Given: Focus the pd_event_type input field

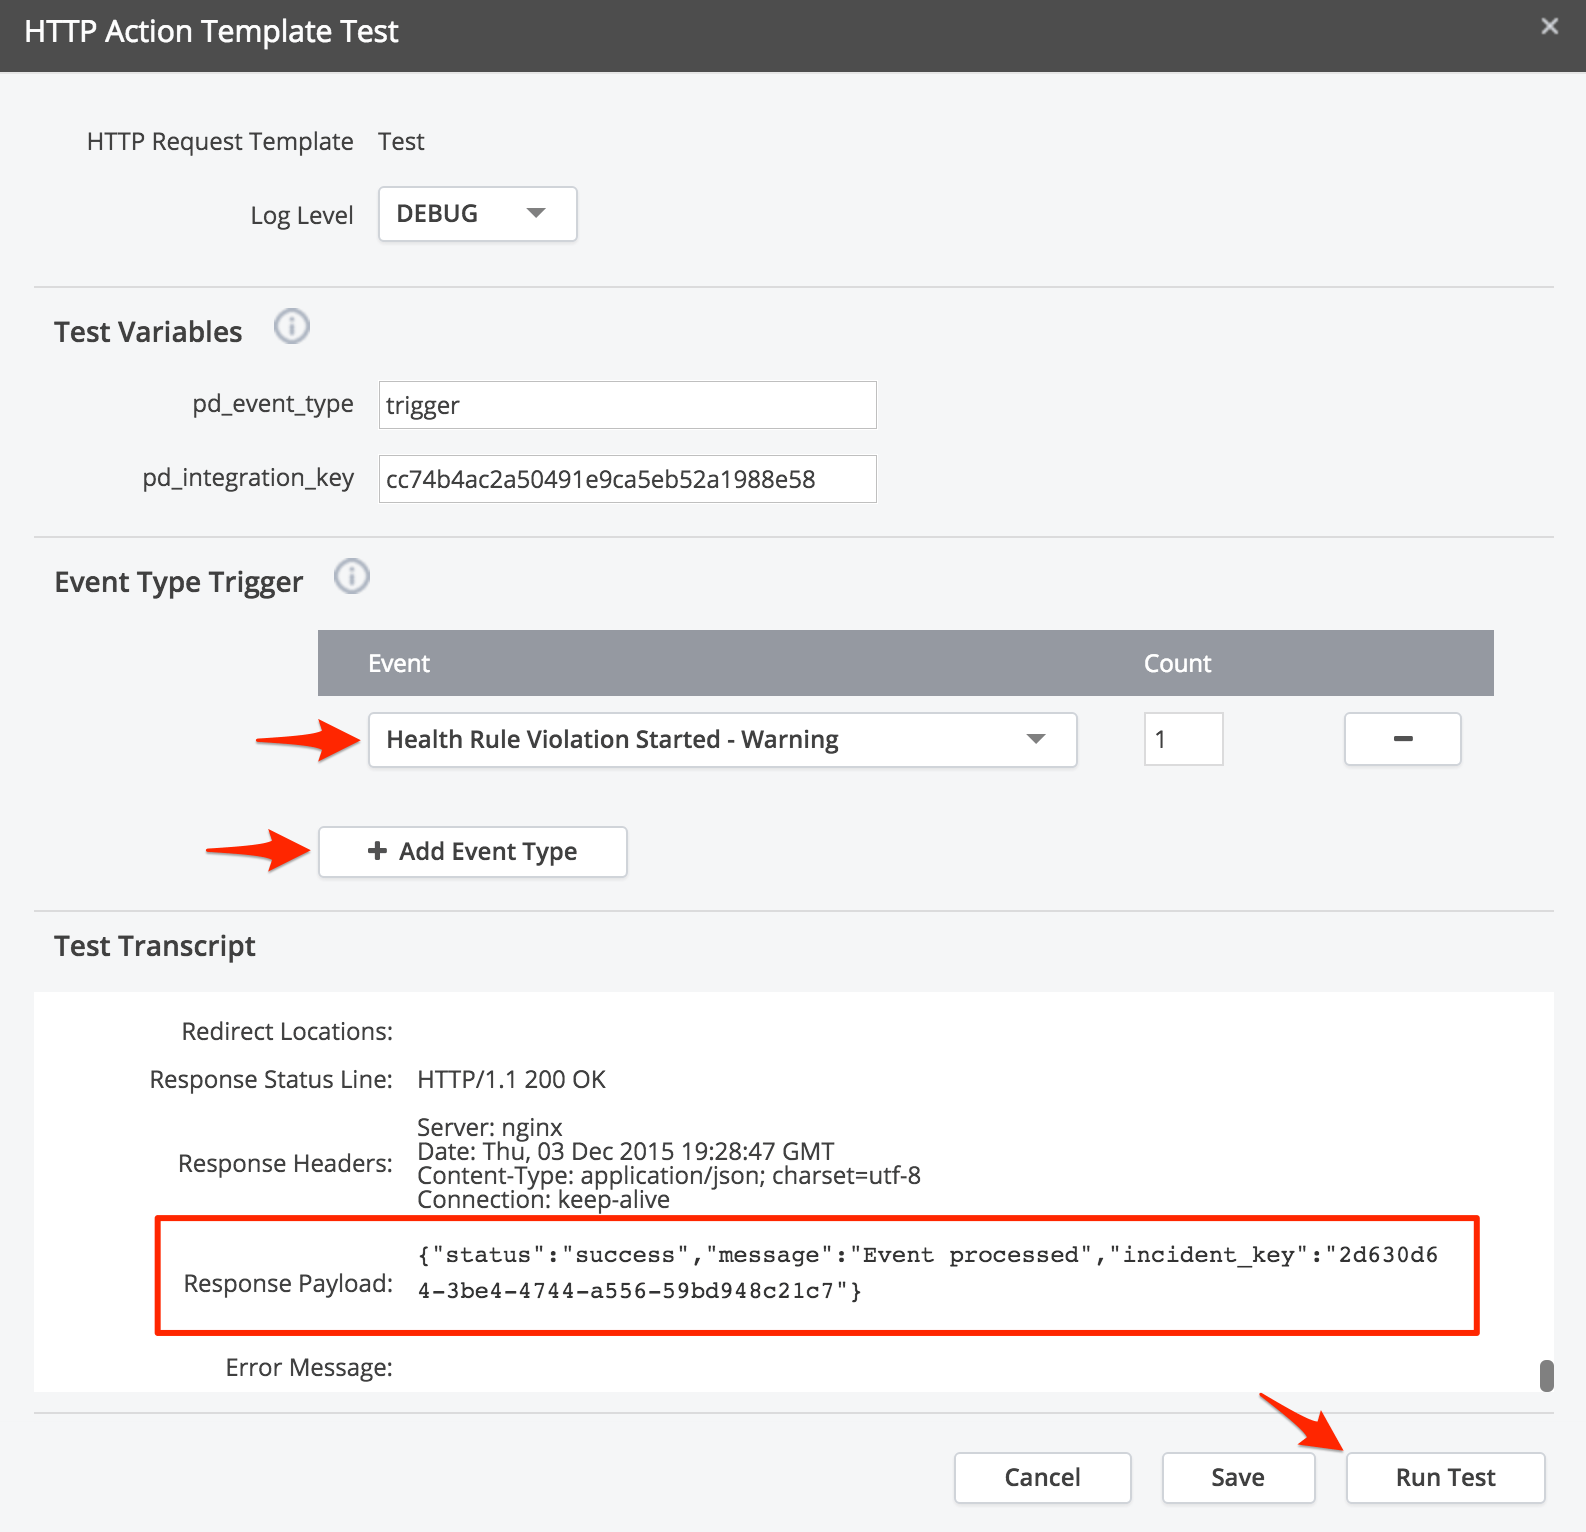Looking at the screenshot, I should pyautogui.click(x=627, y=405).
